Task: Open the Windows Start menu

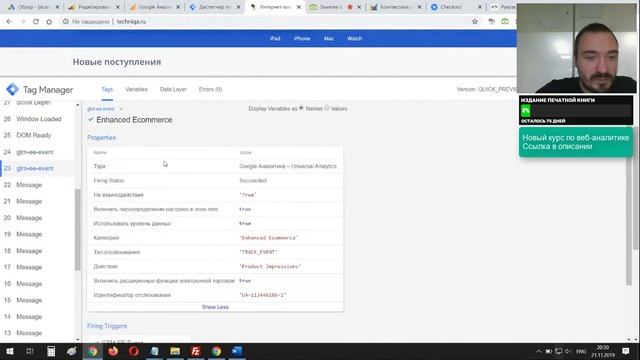Action: coord(9,351)
